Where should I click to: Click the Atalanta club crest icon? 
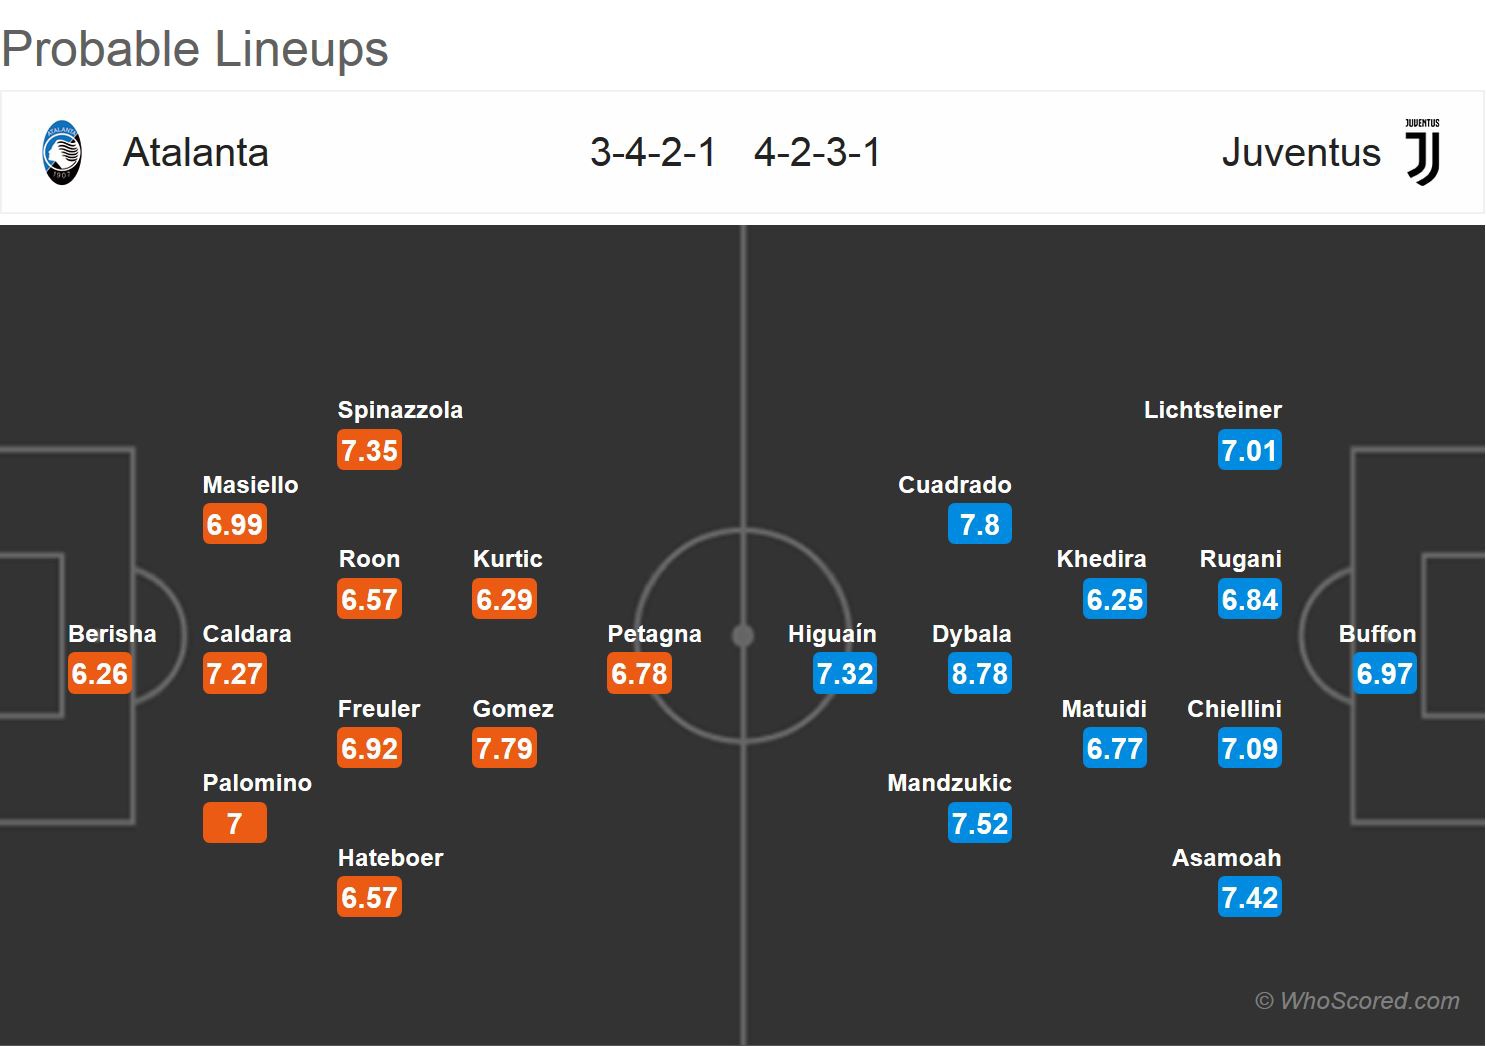coord(62,152)
